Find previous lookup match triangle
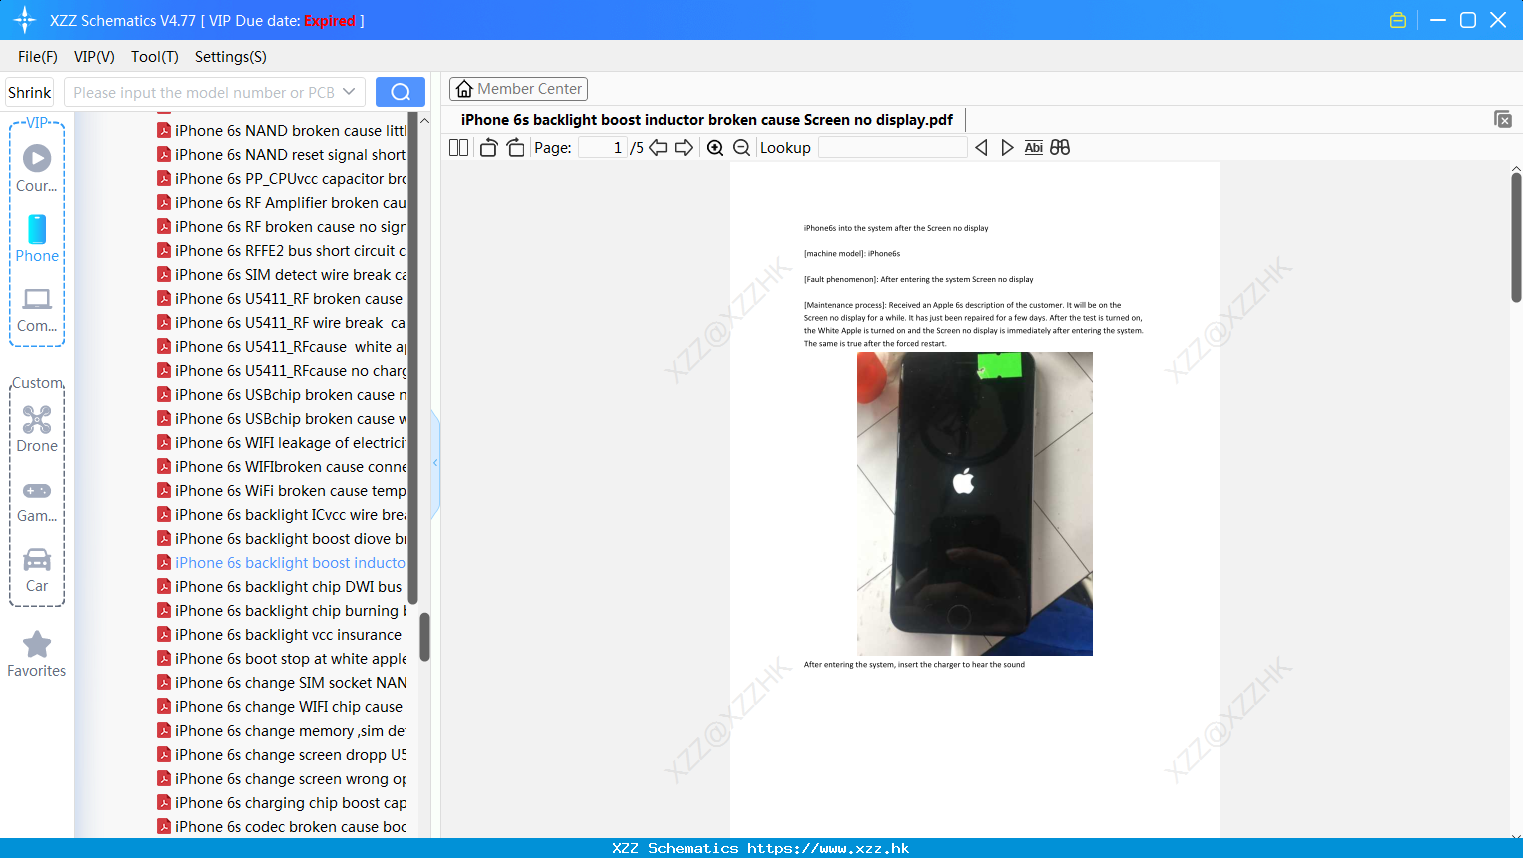Image resolution: width=1523 pixels, height=858 pixels. coord(981,148)
